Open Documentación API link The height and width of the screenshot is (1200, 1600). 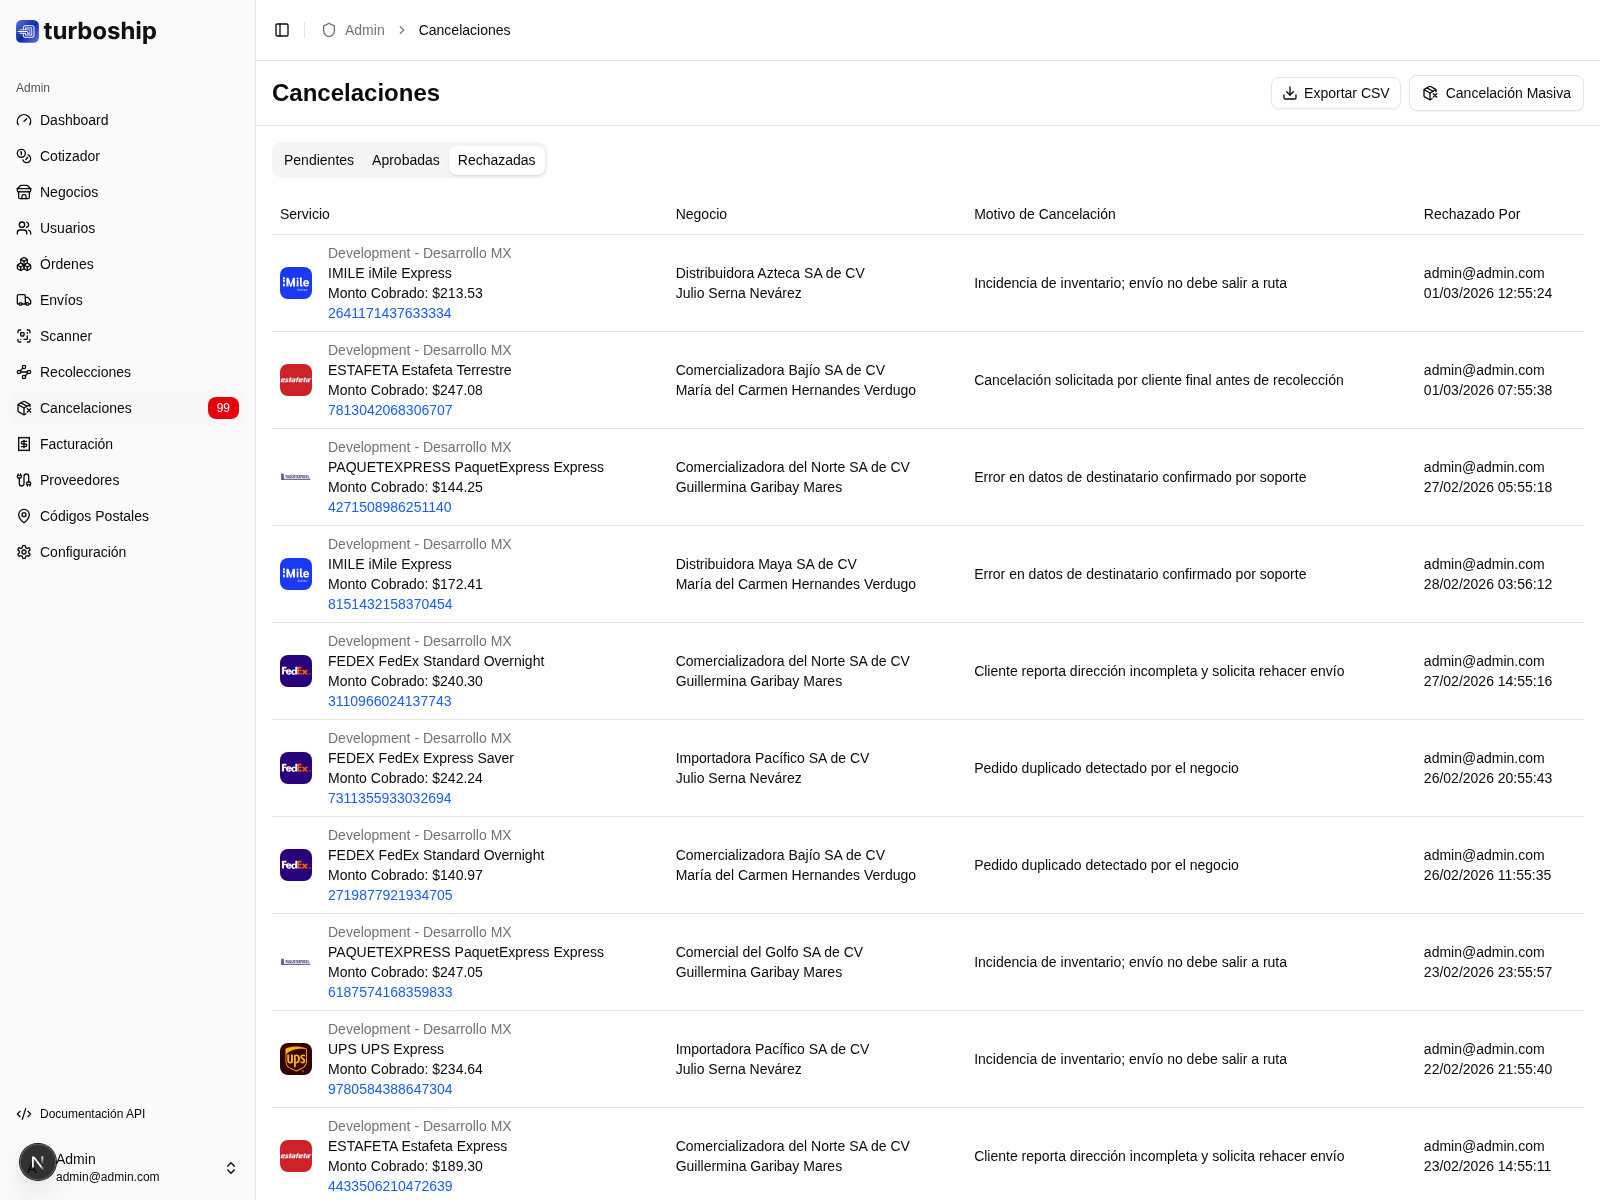pyautogui.click(x=92, y=1114)
